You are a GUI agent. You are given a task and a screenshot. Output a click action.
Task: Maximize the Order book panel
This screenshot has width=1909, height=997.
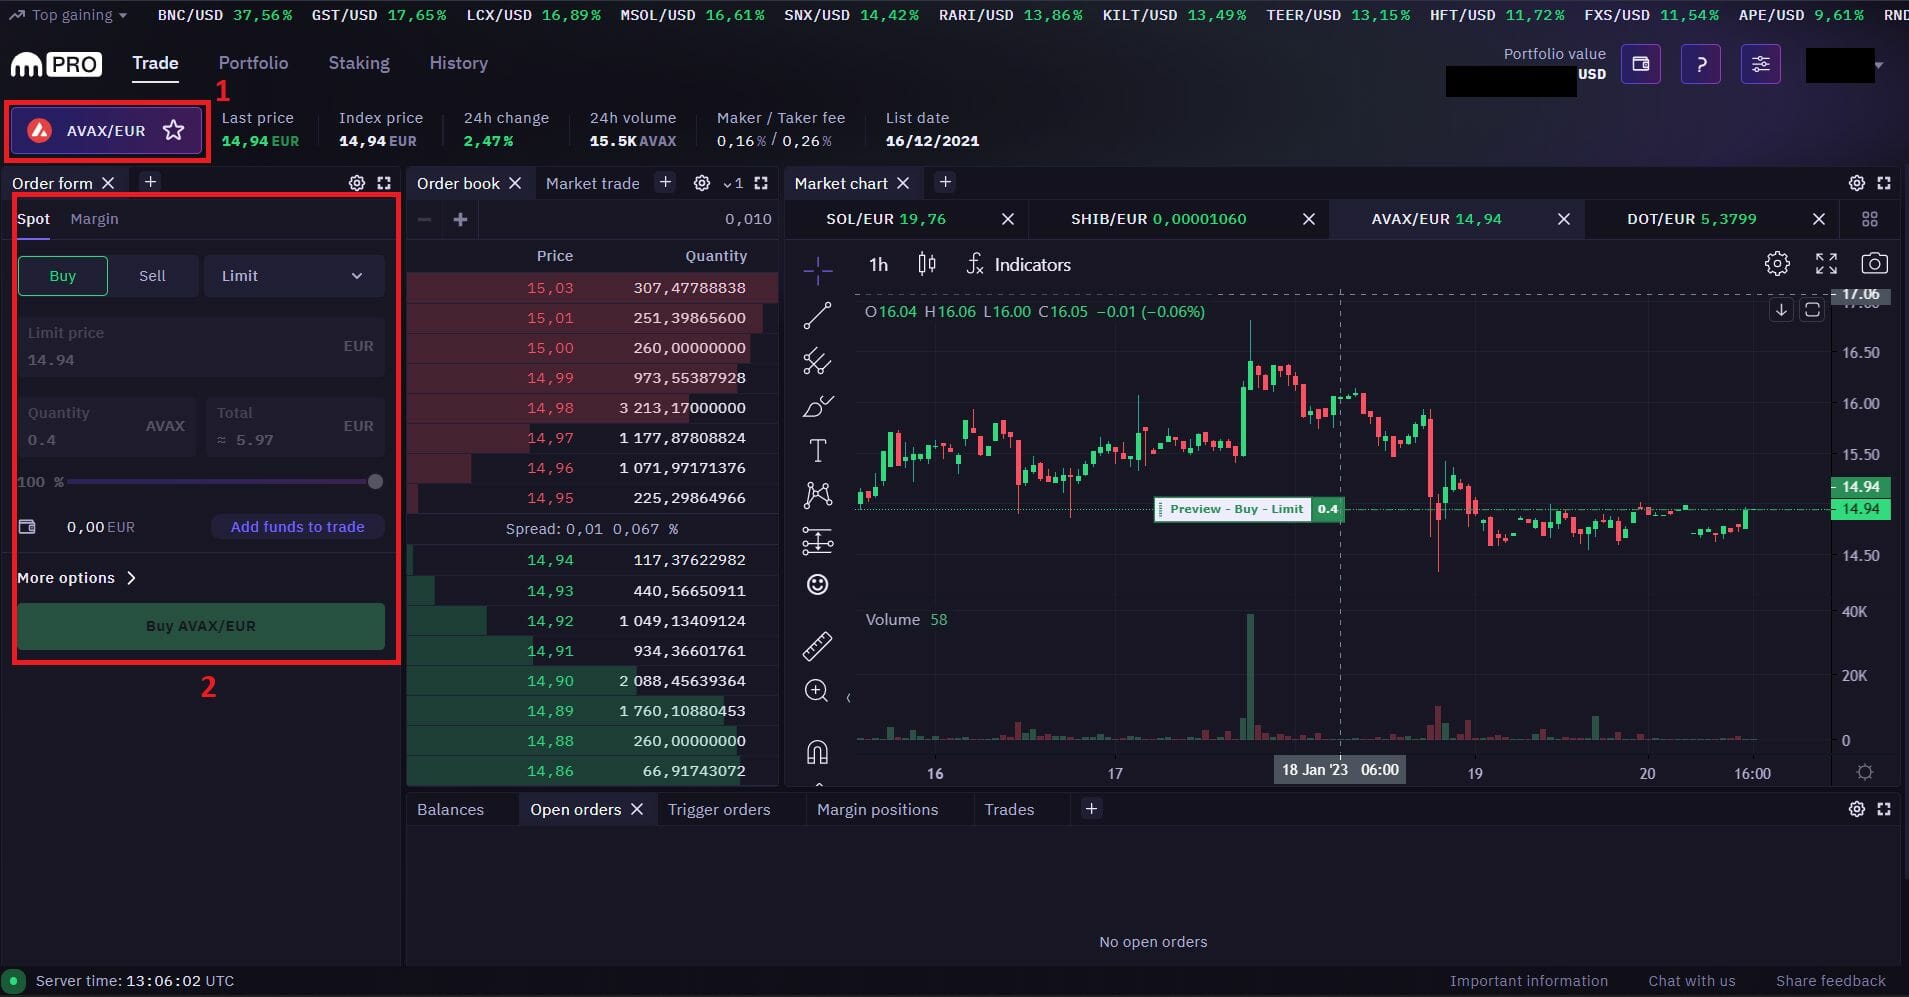[761, 183]
